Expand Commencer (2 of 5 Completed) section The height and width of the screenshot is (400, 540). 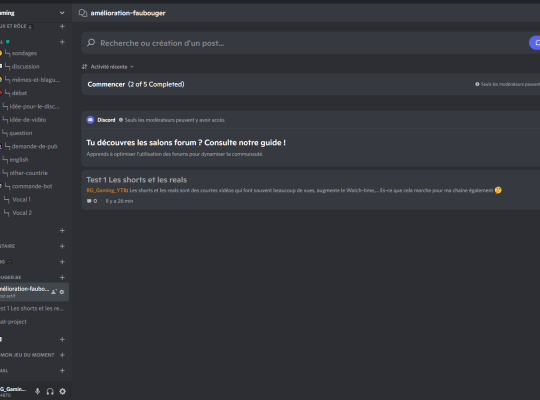pyautogui.click(x=311, y=84)
